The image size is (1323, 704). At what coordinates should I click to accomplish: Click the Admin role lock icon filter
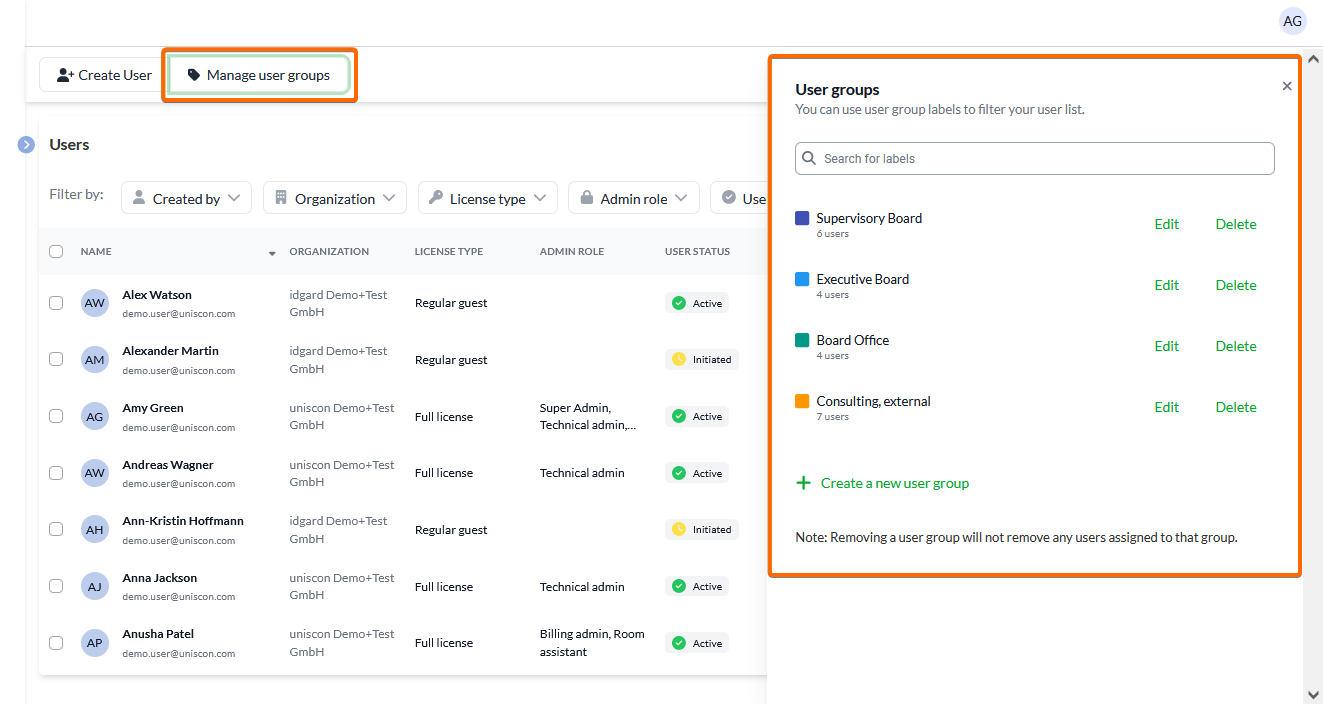(587, 197)
